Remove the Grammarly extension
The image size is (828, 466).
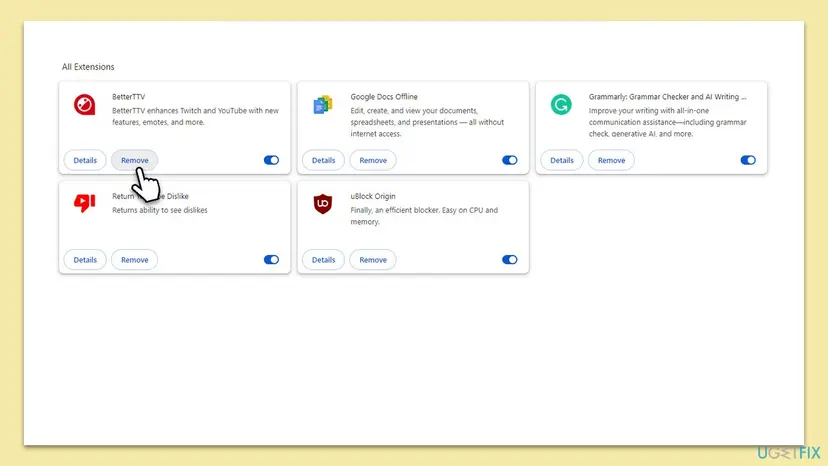(x=611, y=160)
